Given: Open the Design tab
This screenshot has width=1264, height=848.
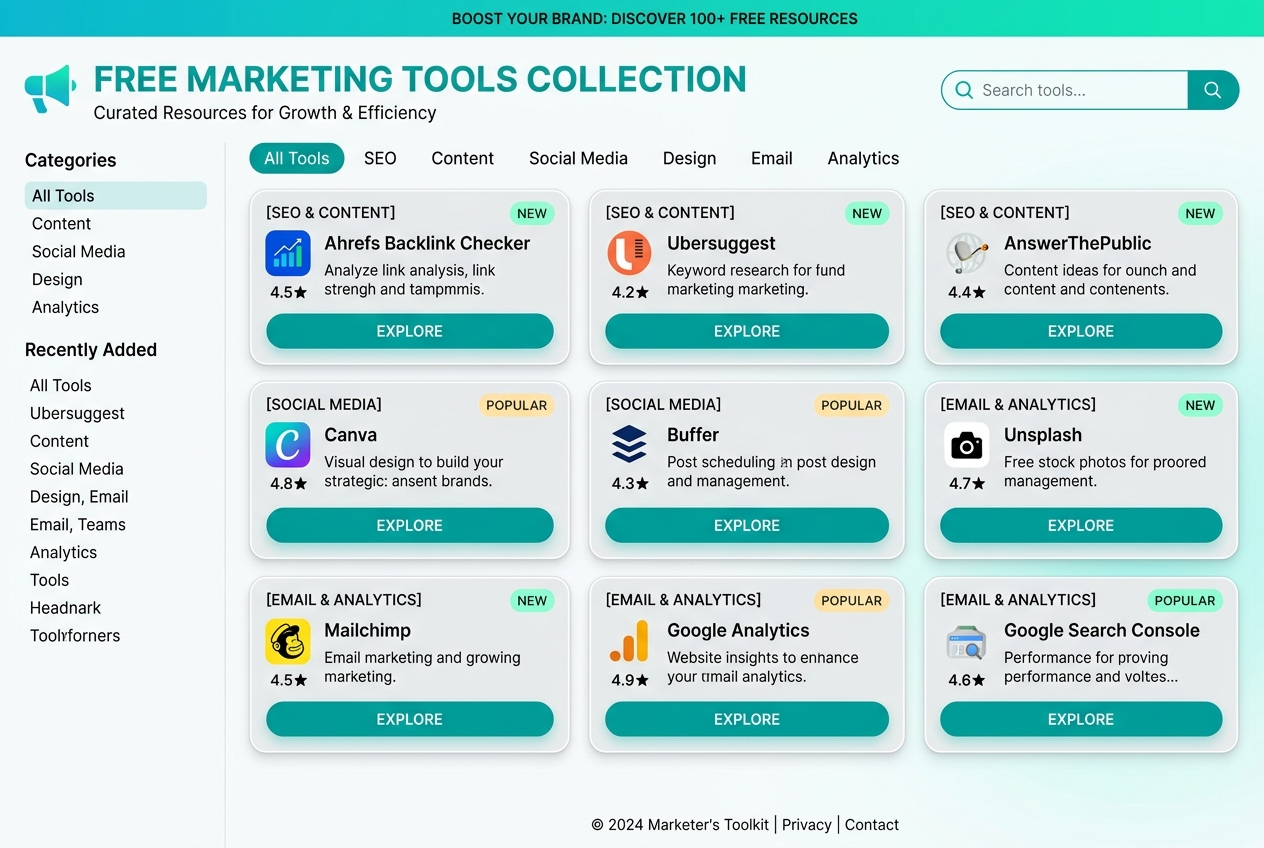Looking at the screenshot, I should 689,158.
